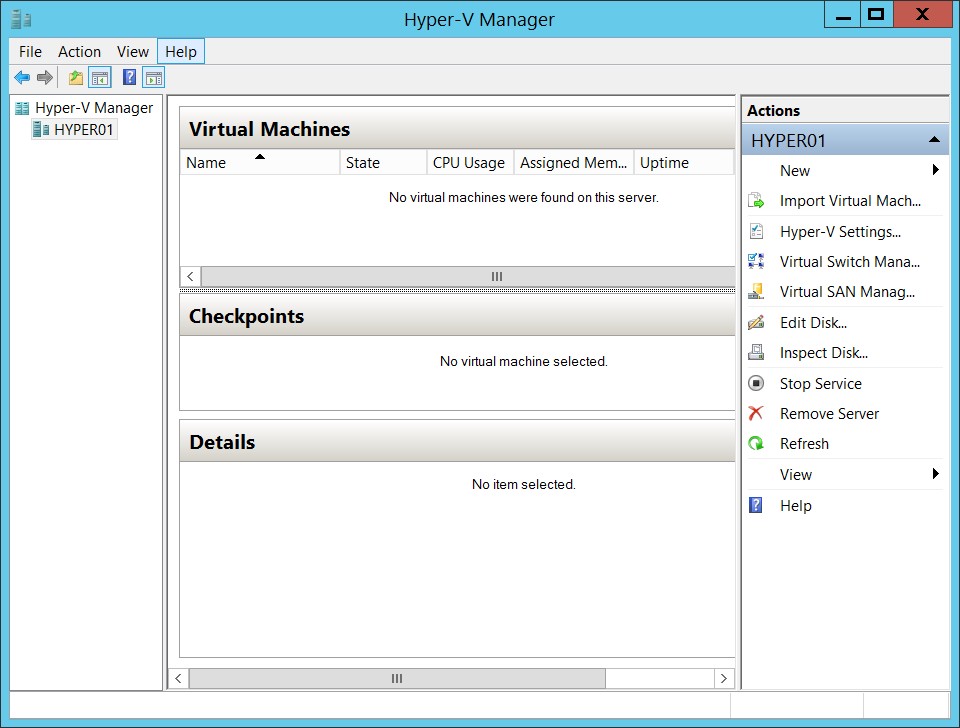This screenshot has width=960, height=728.
Task: Click Stop Service action
Action: tap(820, 384)
